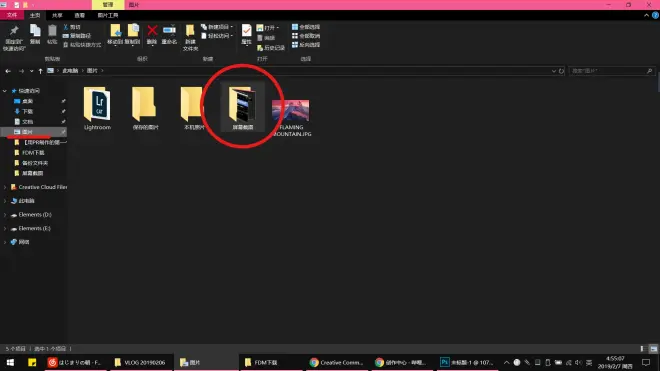This screenshot has height=371, width=660.
Task: Click the 管理 (Manage) contextual tab
Action: click(x=108, y=5)
